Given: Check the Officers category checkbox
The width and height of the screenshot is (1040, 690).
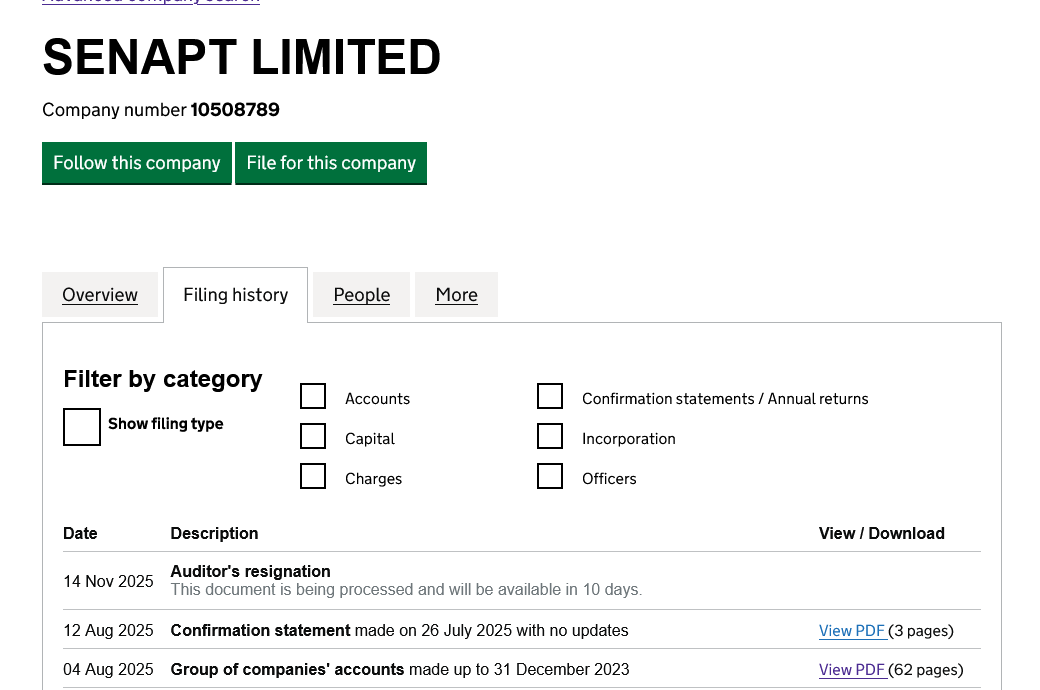Looking at the screenshot, I should click(x=550, y=477).
